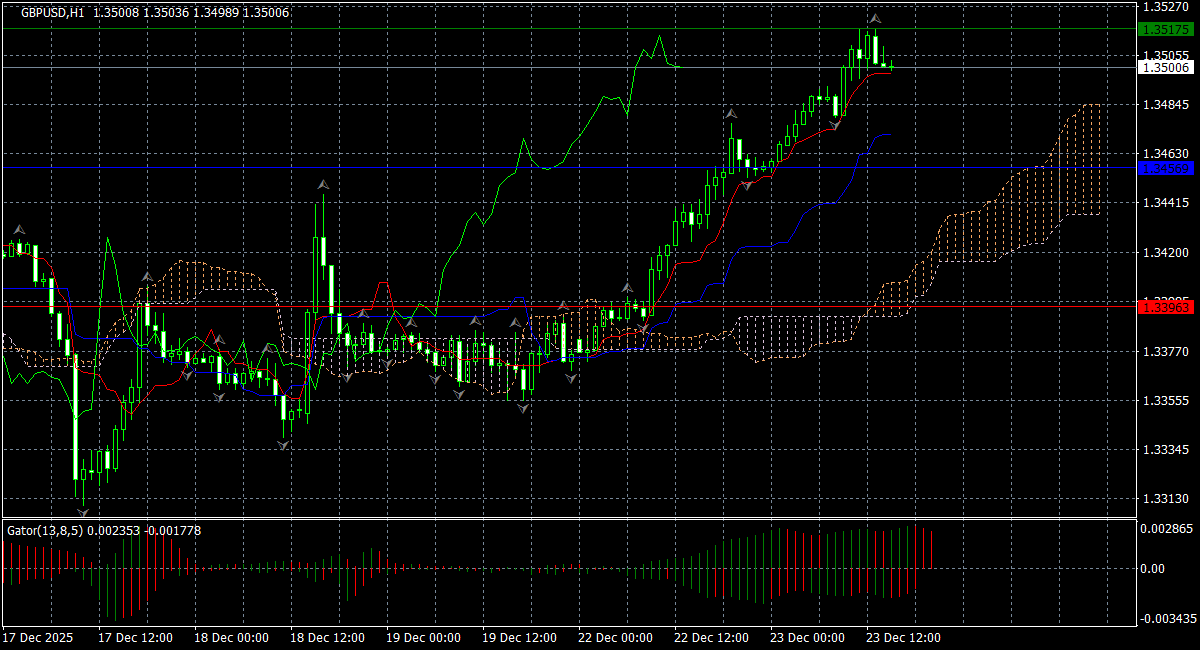Click the down fractal arrow below the 17 Dec lowest candle

[x=83, y=512]
